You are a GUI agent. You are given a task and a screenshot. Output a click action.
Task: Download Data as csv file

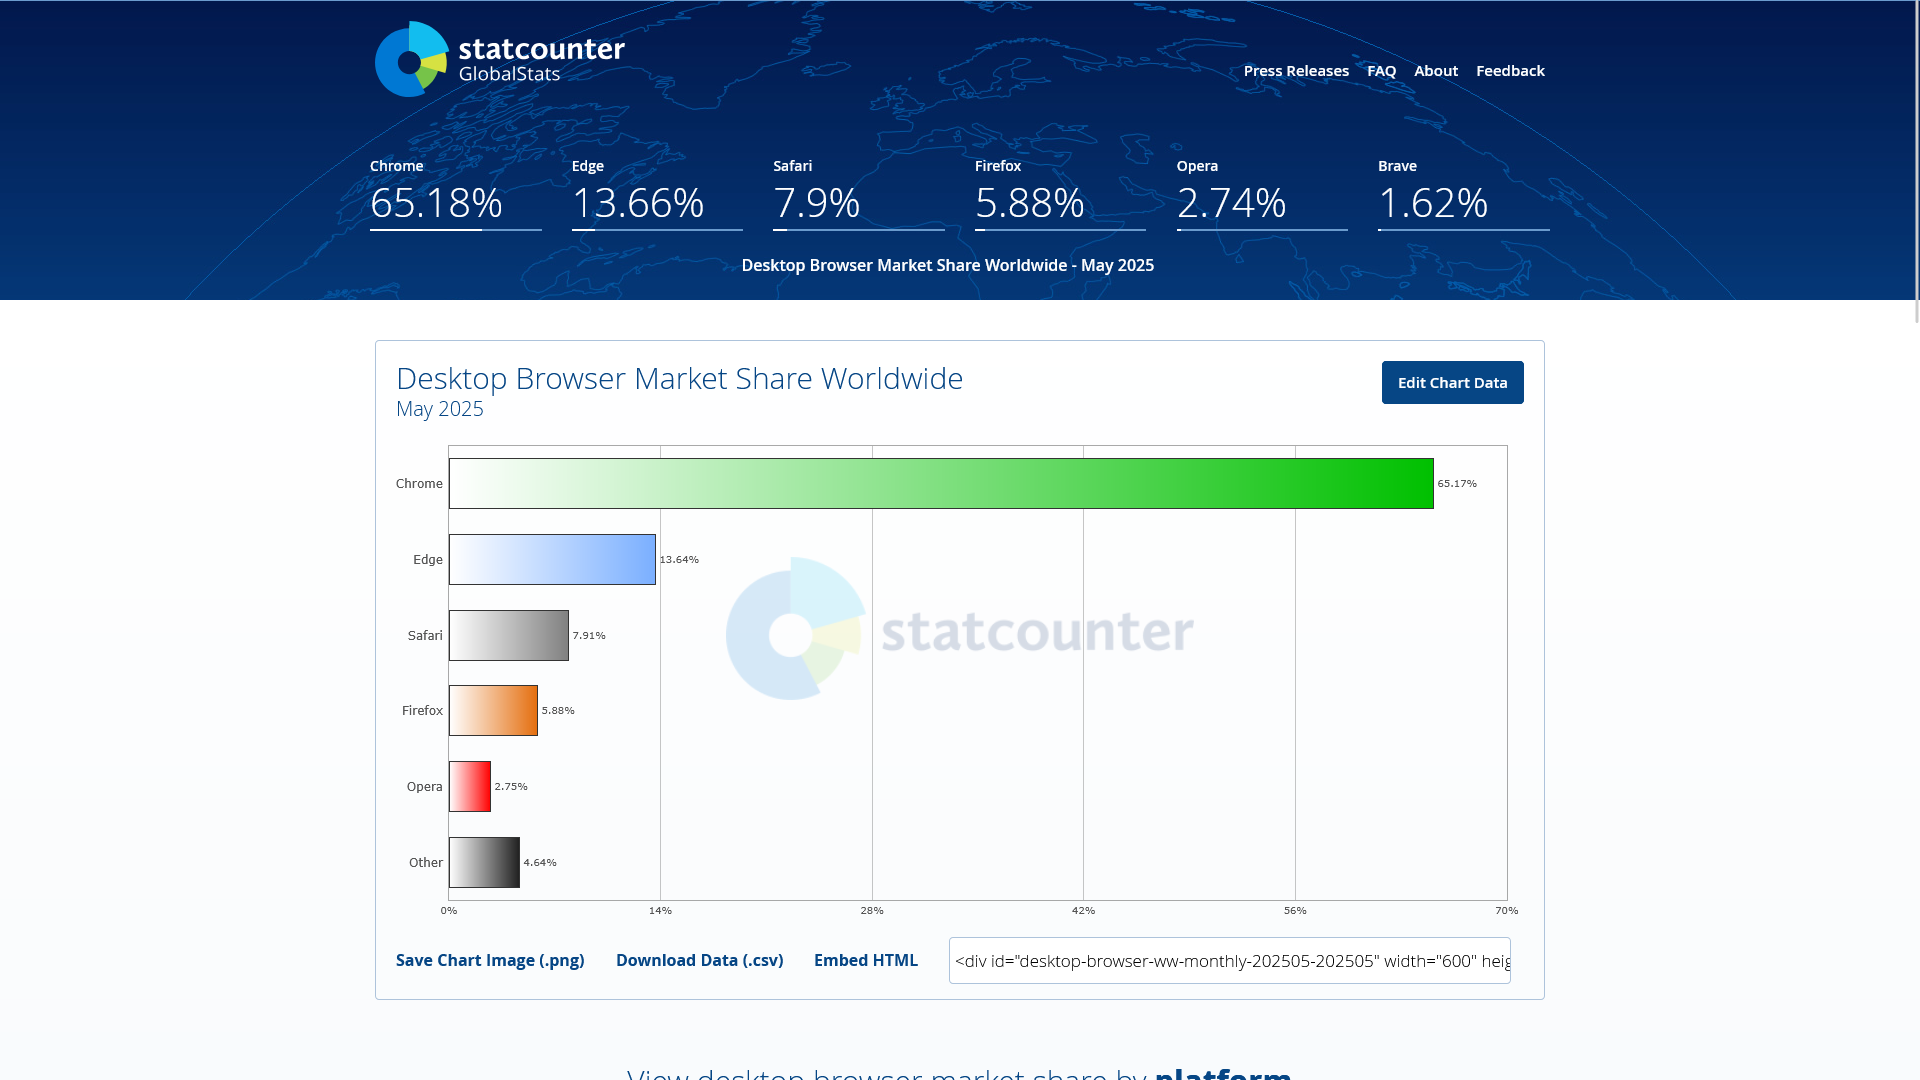[700, 960]
